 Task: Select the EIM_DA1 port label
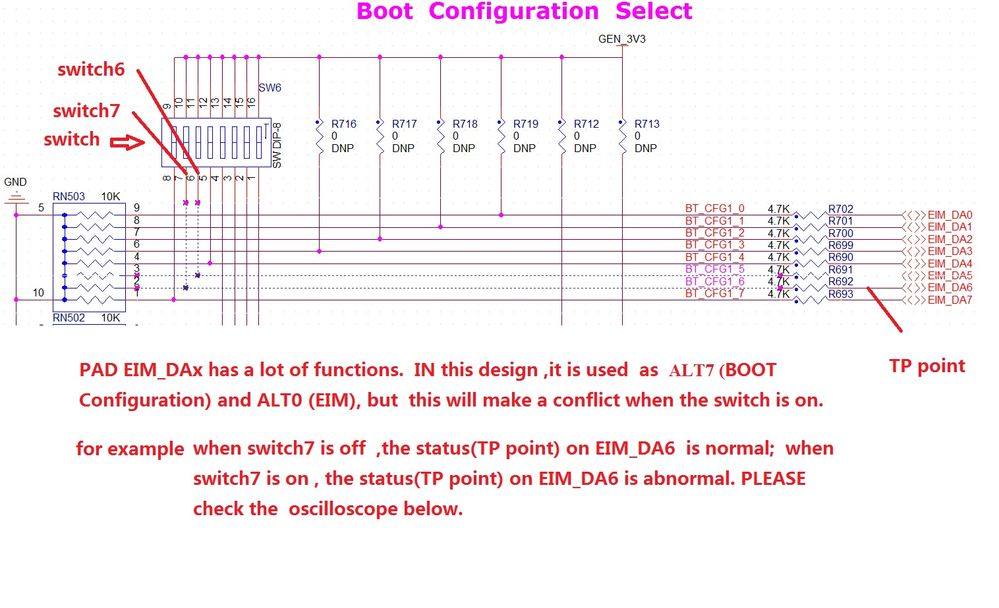pyautogui.click(x=950, y=227)
